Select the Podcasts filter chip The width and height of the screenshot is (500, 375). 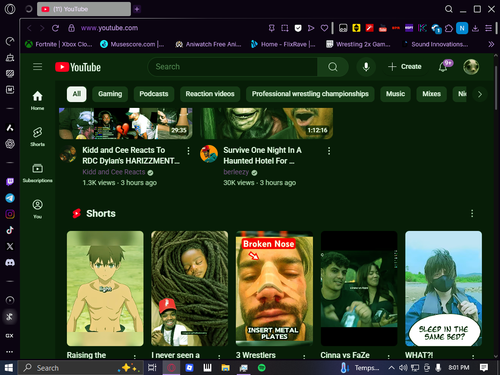(154, 94)
